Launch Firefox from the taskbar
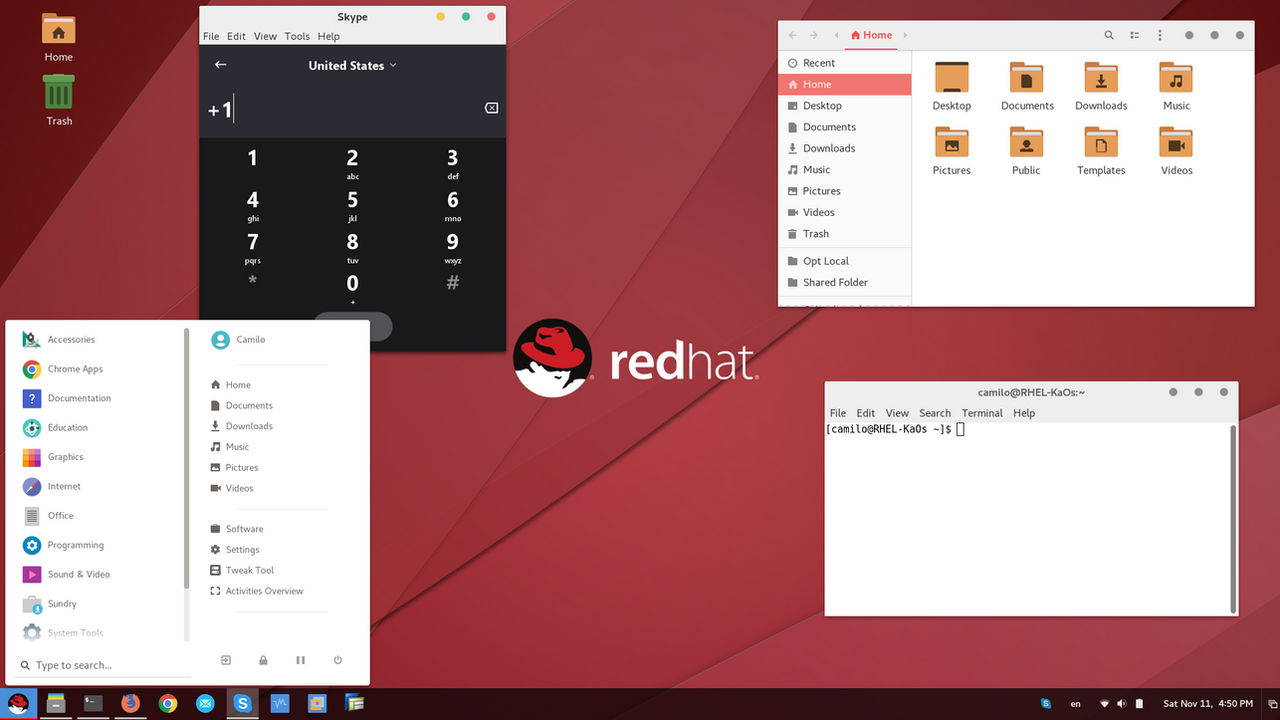Screen dimensions: 1280x720 tap(130, 704)
